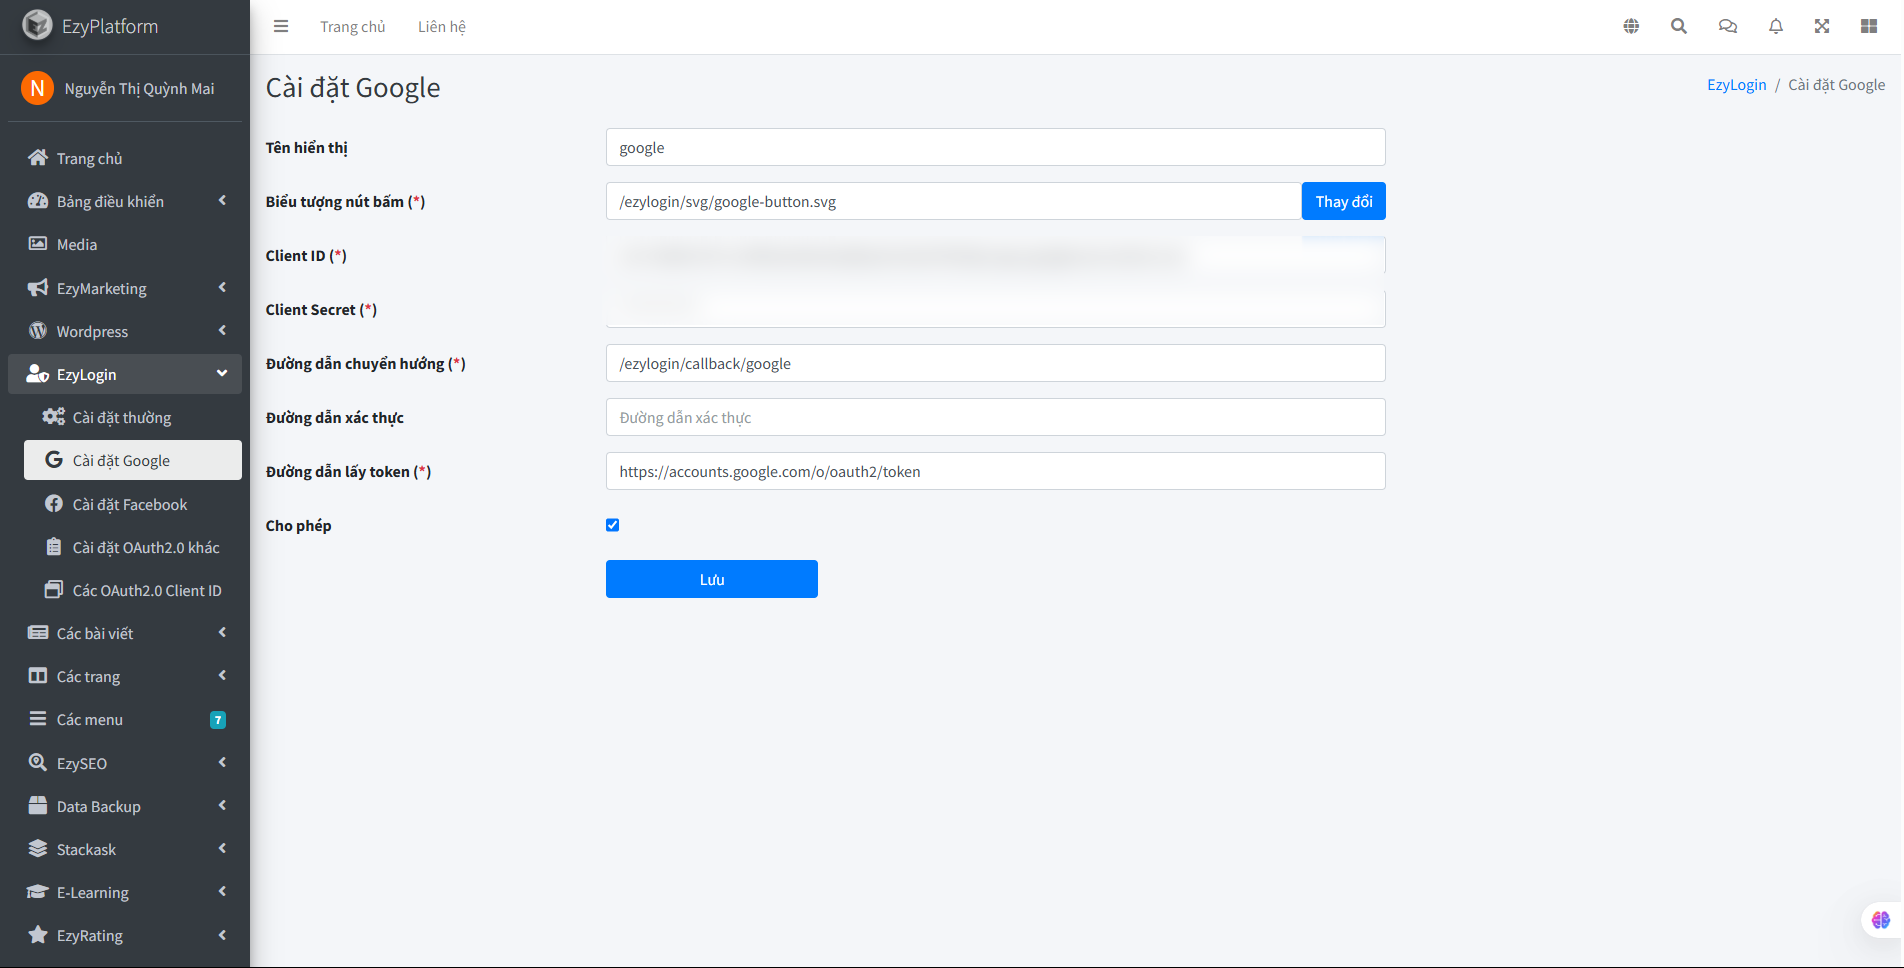Open the grid apps icon in top bar
The image size is (1904, 968).
click(x=1869, y=26)
